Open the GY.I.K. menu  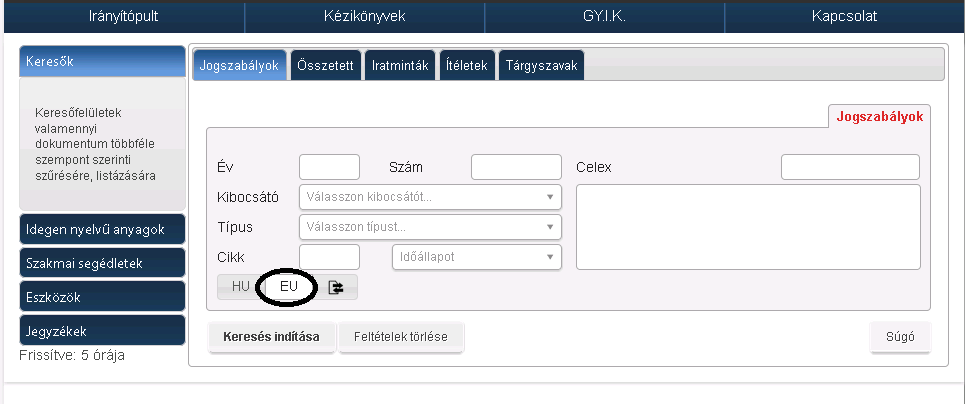[x=604, y=17]
